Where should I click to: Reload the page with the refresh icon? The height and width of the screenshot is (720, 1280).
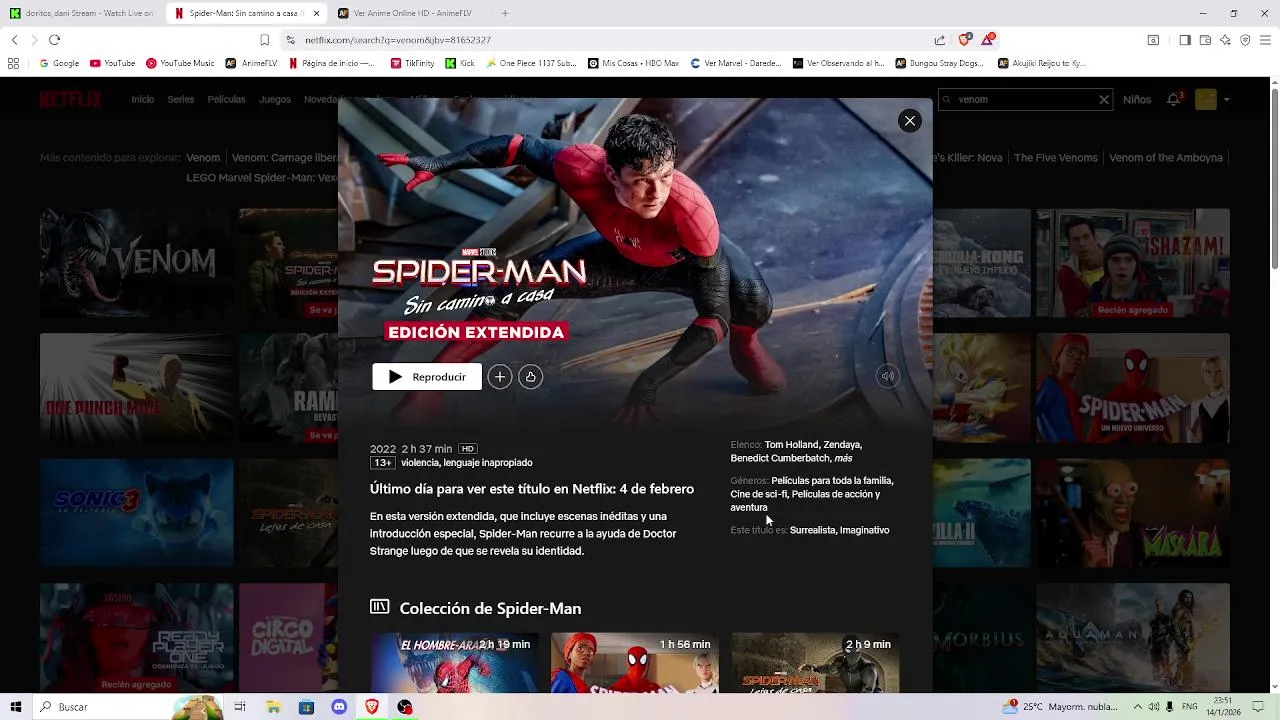[54, 40]
